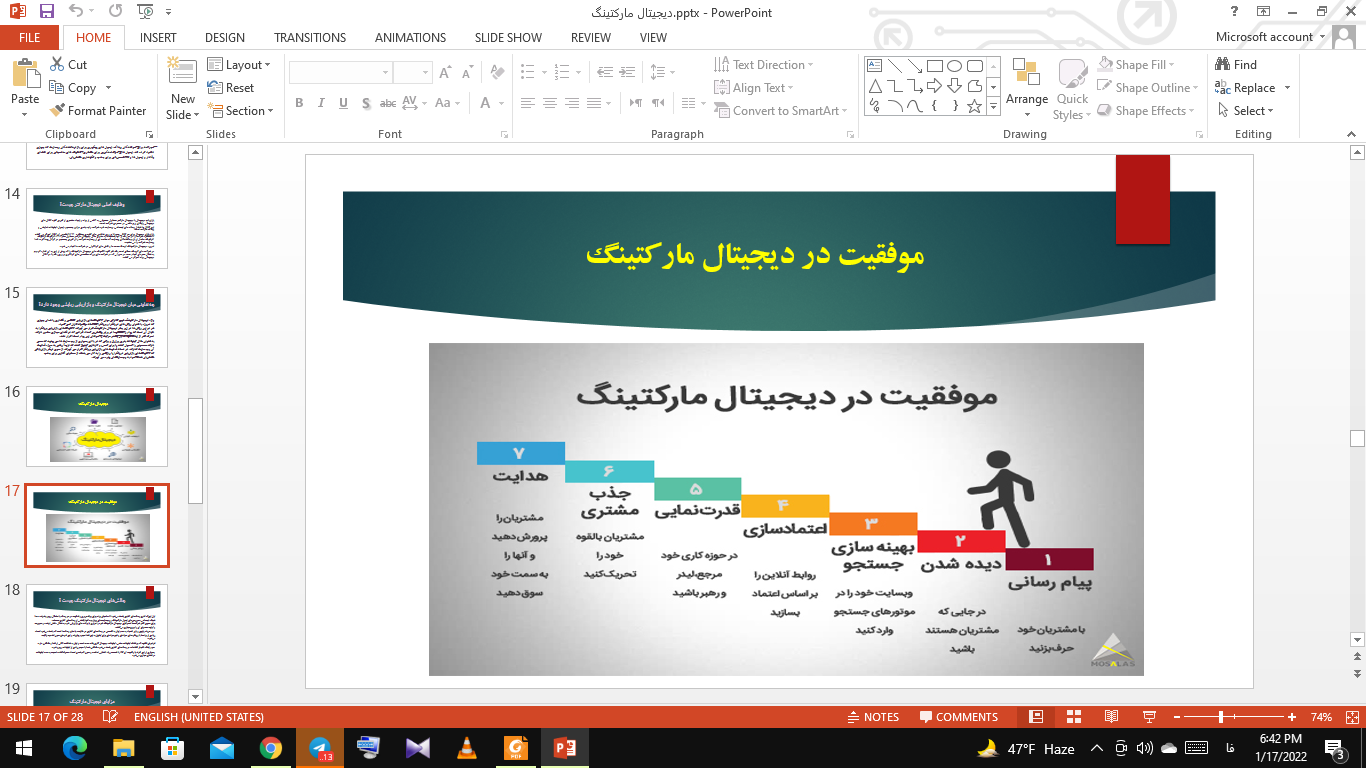1366x768 pixels.
Task: Open the FILE menu tab
Action: click(x=30, y=38)
